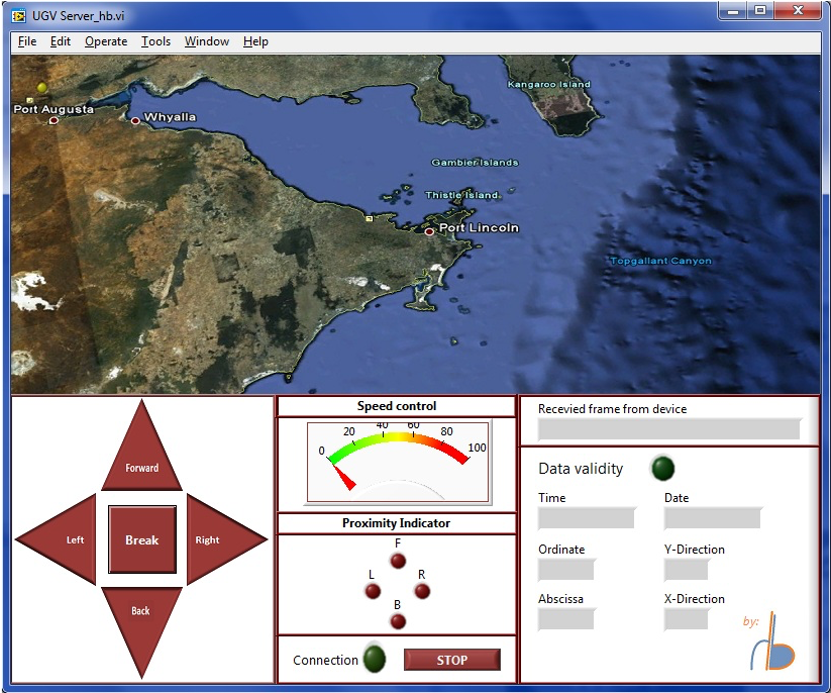Viewport: 831px width, 693px height.
Task: Click the Port Lincoln marker on map
Action: click(429, 232)
